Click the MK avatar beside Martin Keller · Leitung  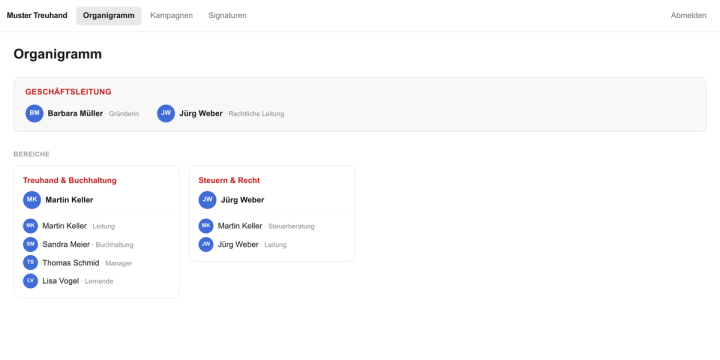(30, 226)
